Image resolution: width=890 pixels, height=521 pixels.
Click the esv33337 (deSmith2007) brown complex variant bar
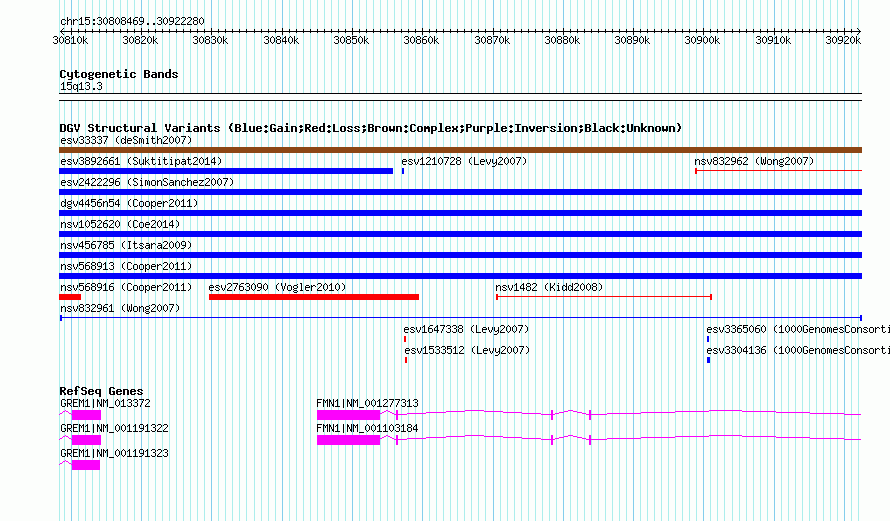click(460, 150)
